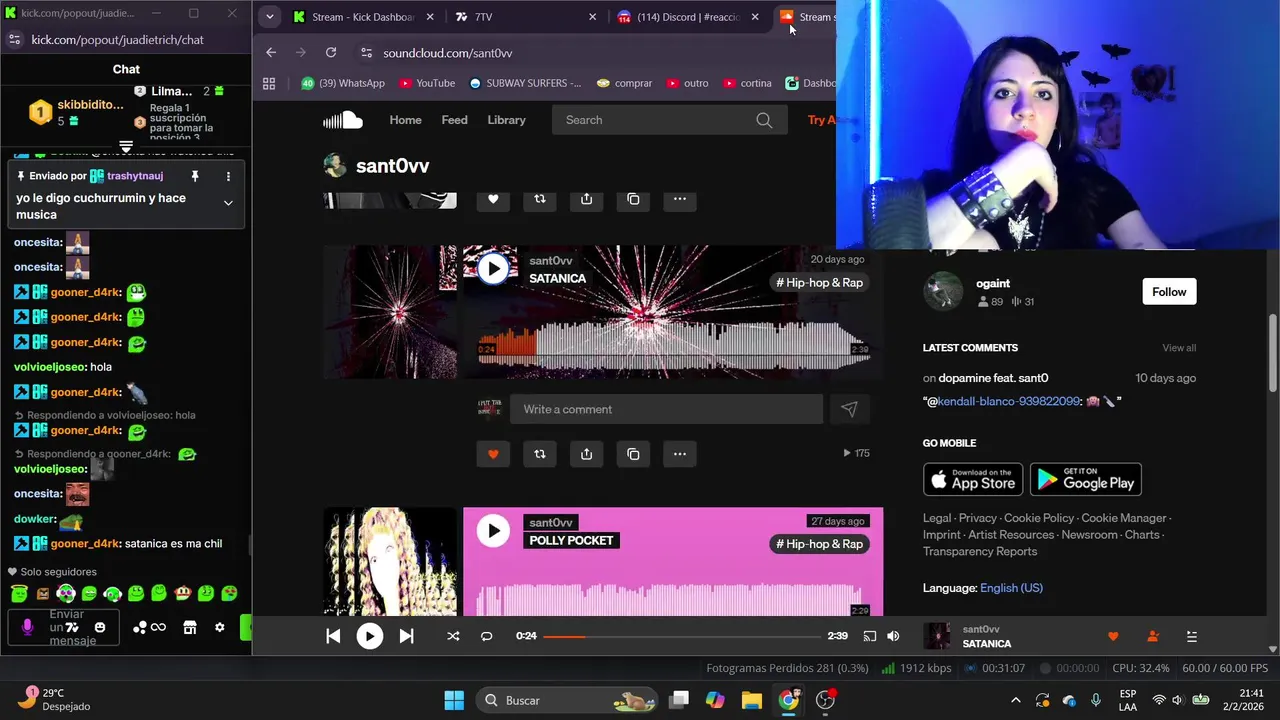Open the cast-to-device icon in the player

pyautogui.click(x=870, y=636)
